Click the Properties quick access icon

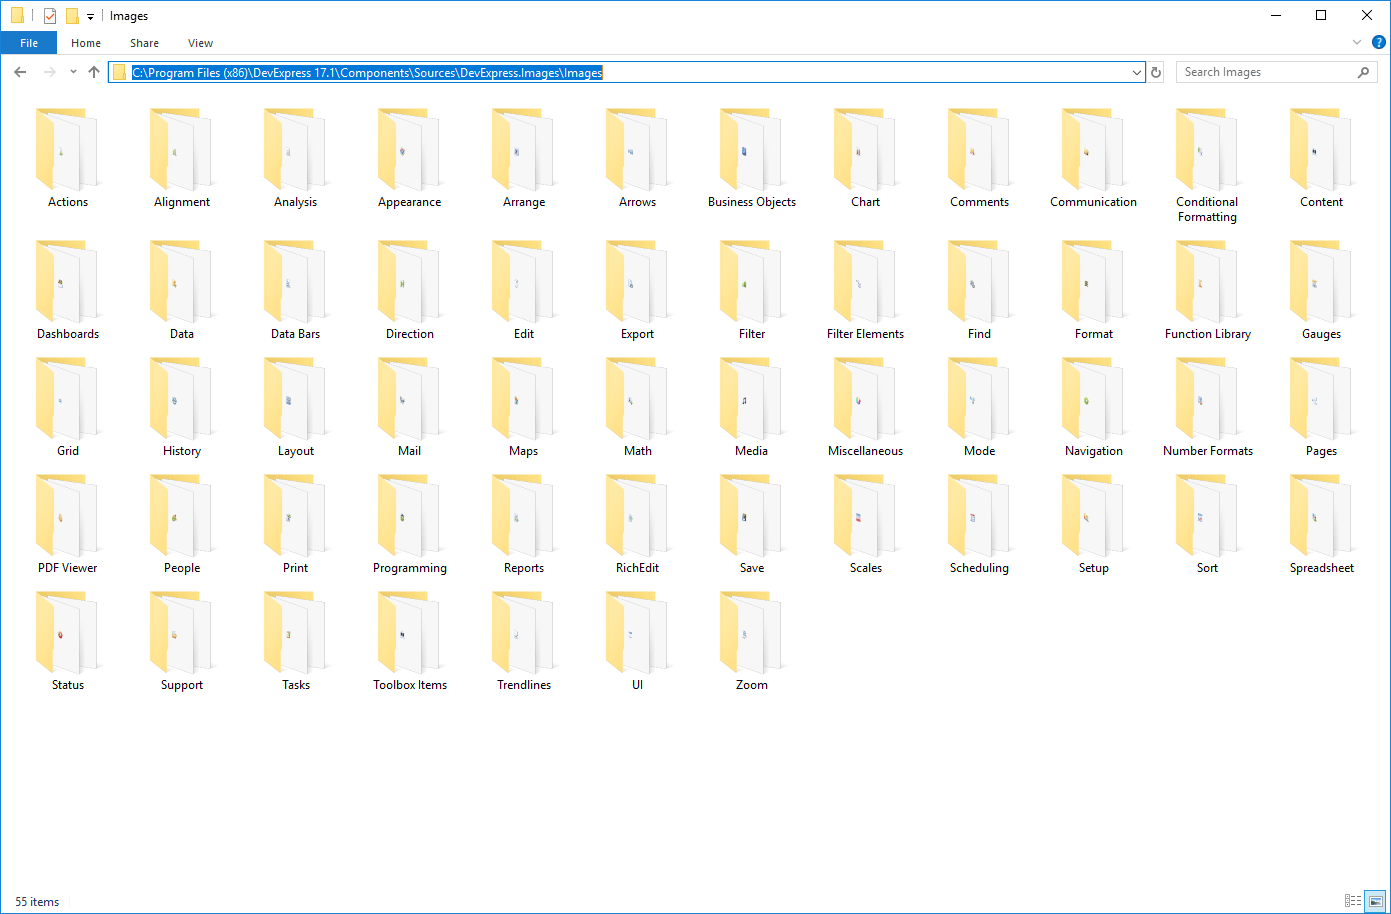49,16
